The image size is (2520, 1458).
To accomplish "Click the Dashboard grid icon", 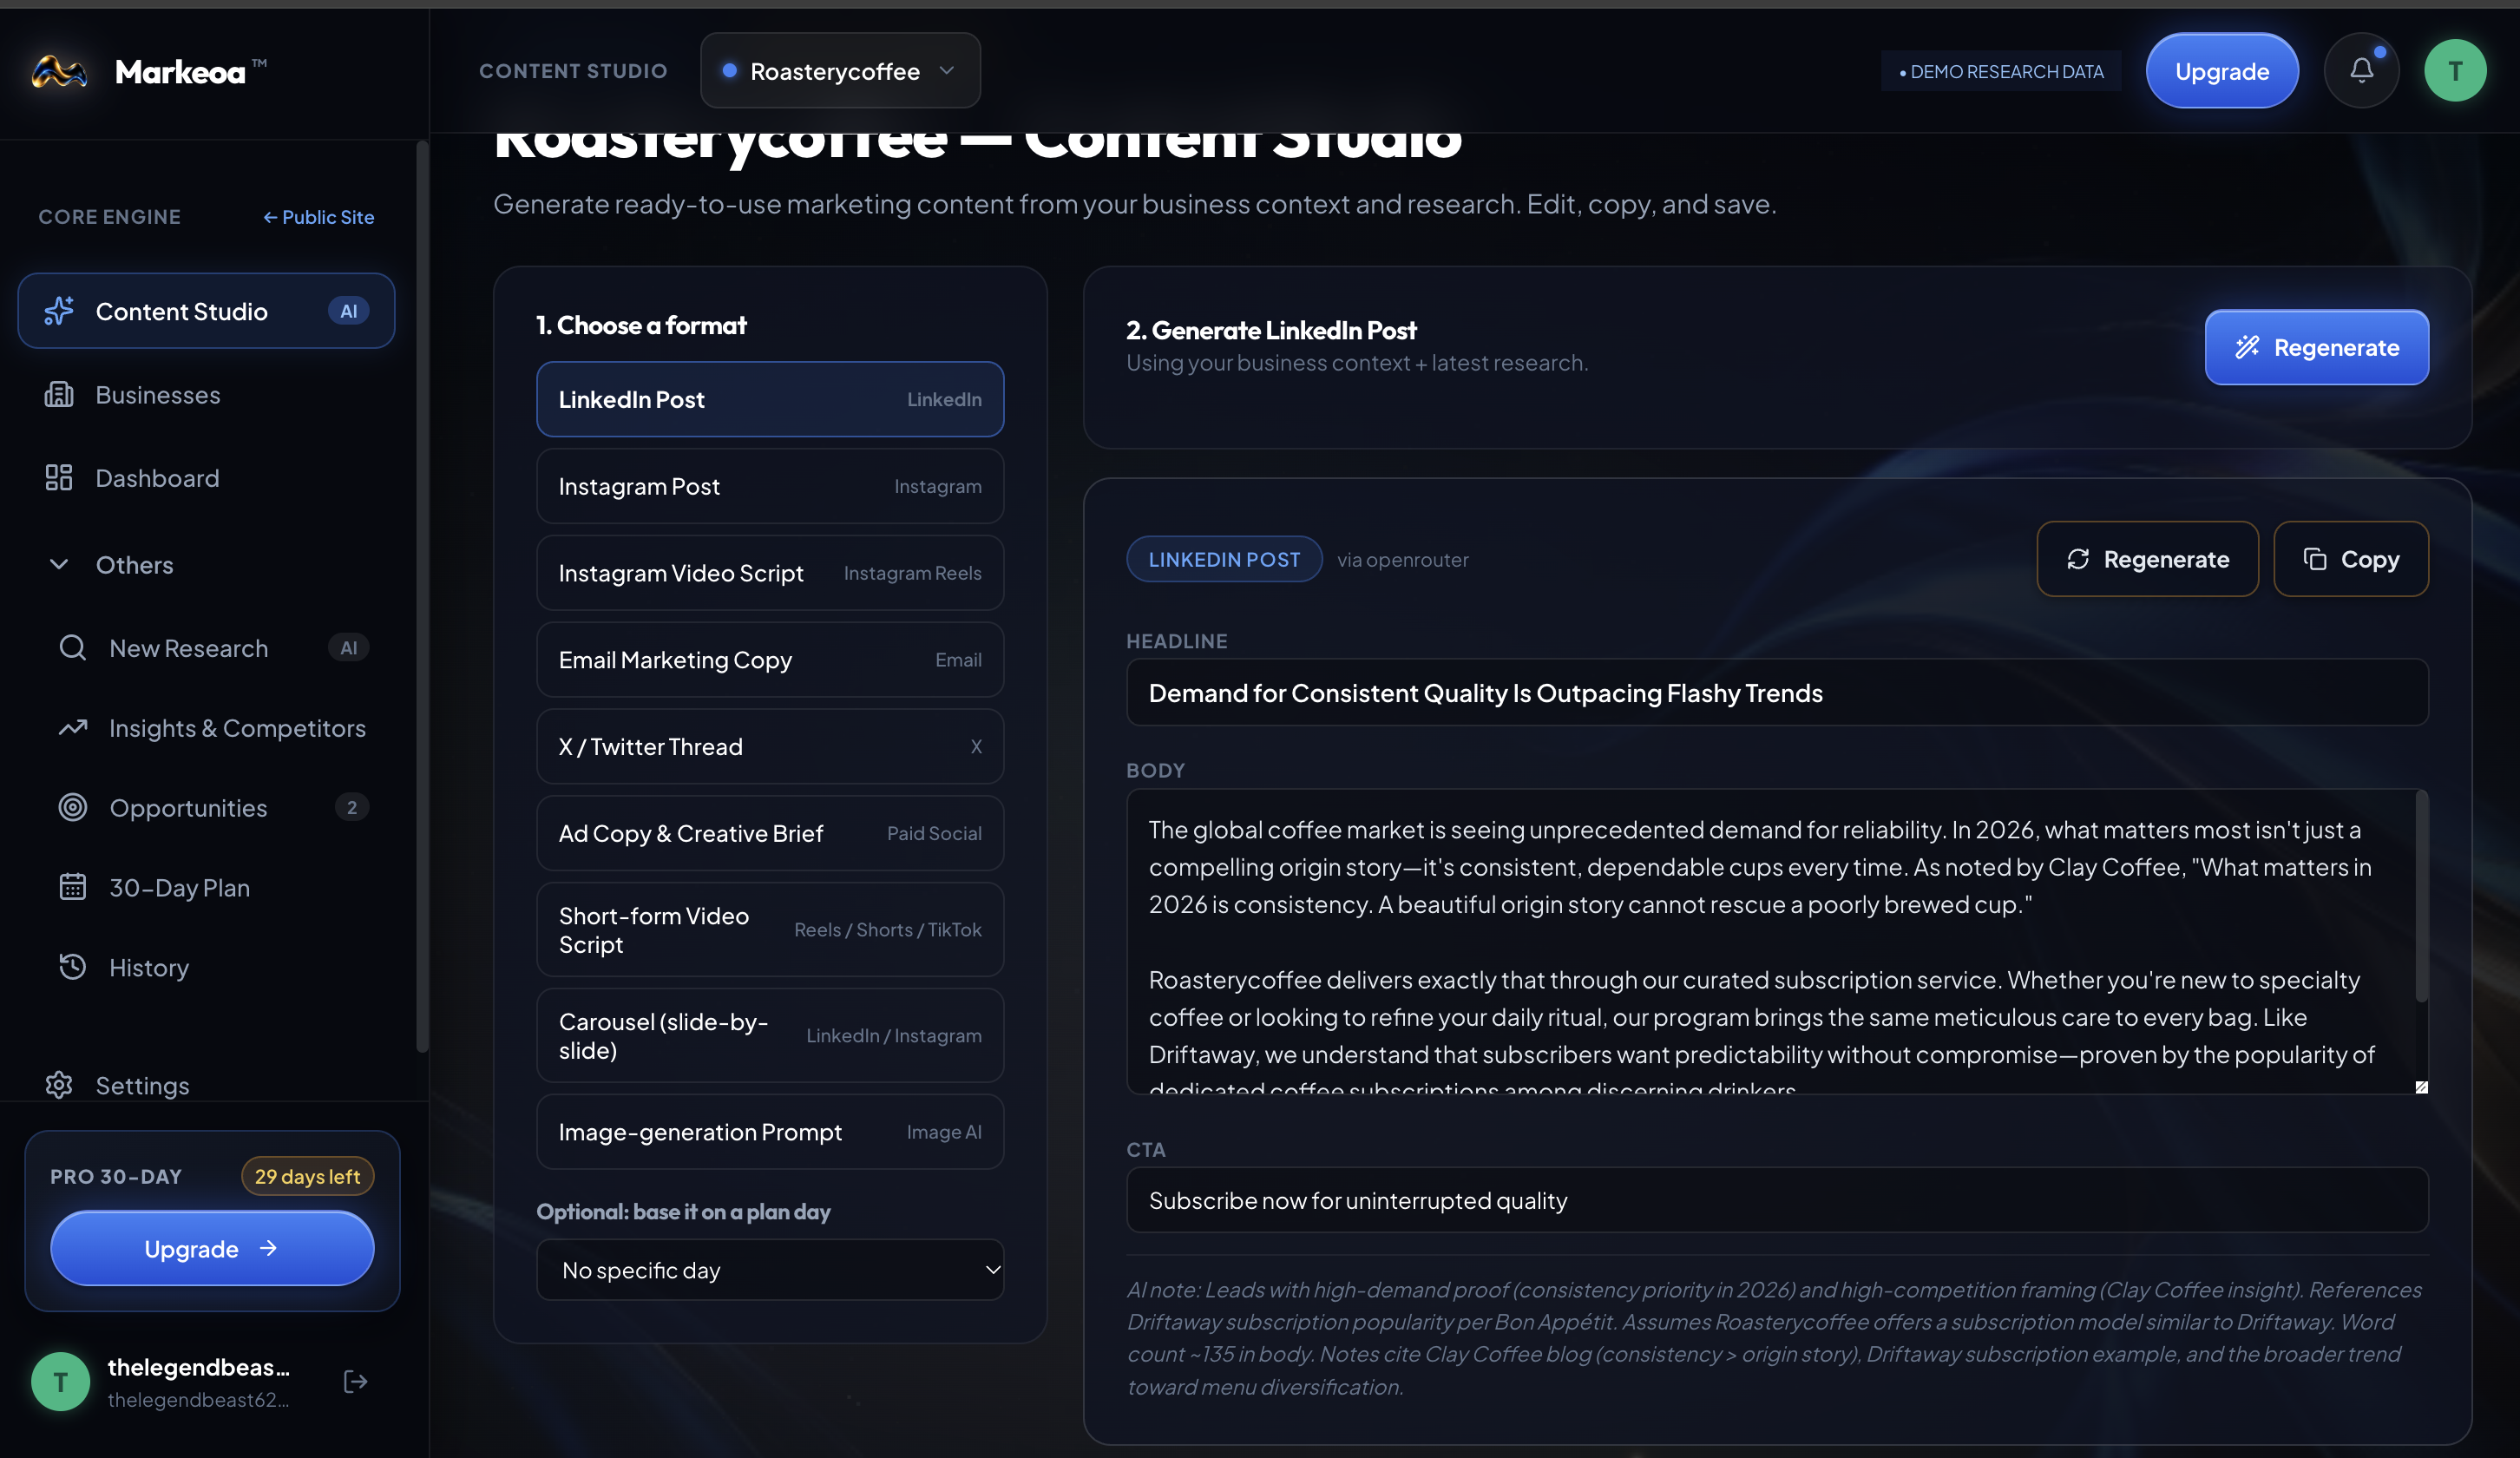I will (x=59, y=477).
